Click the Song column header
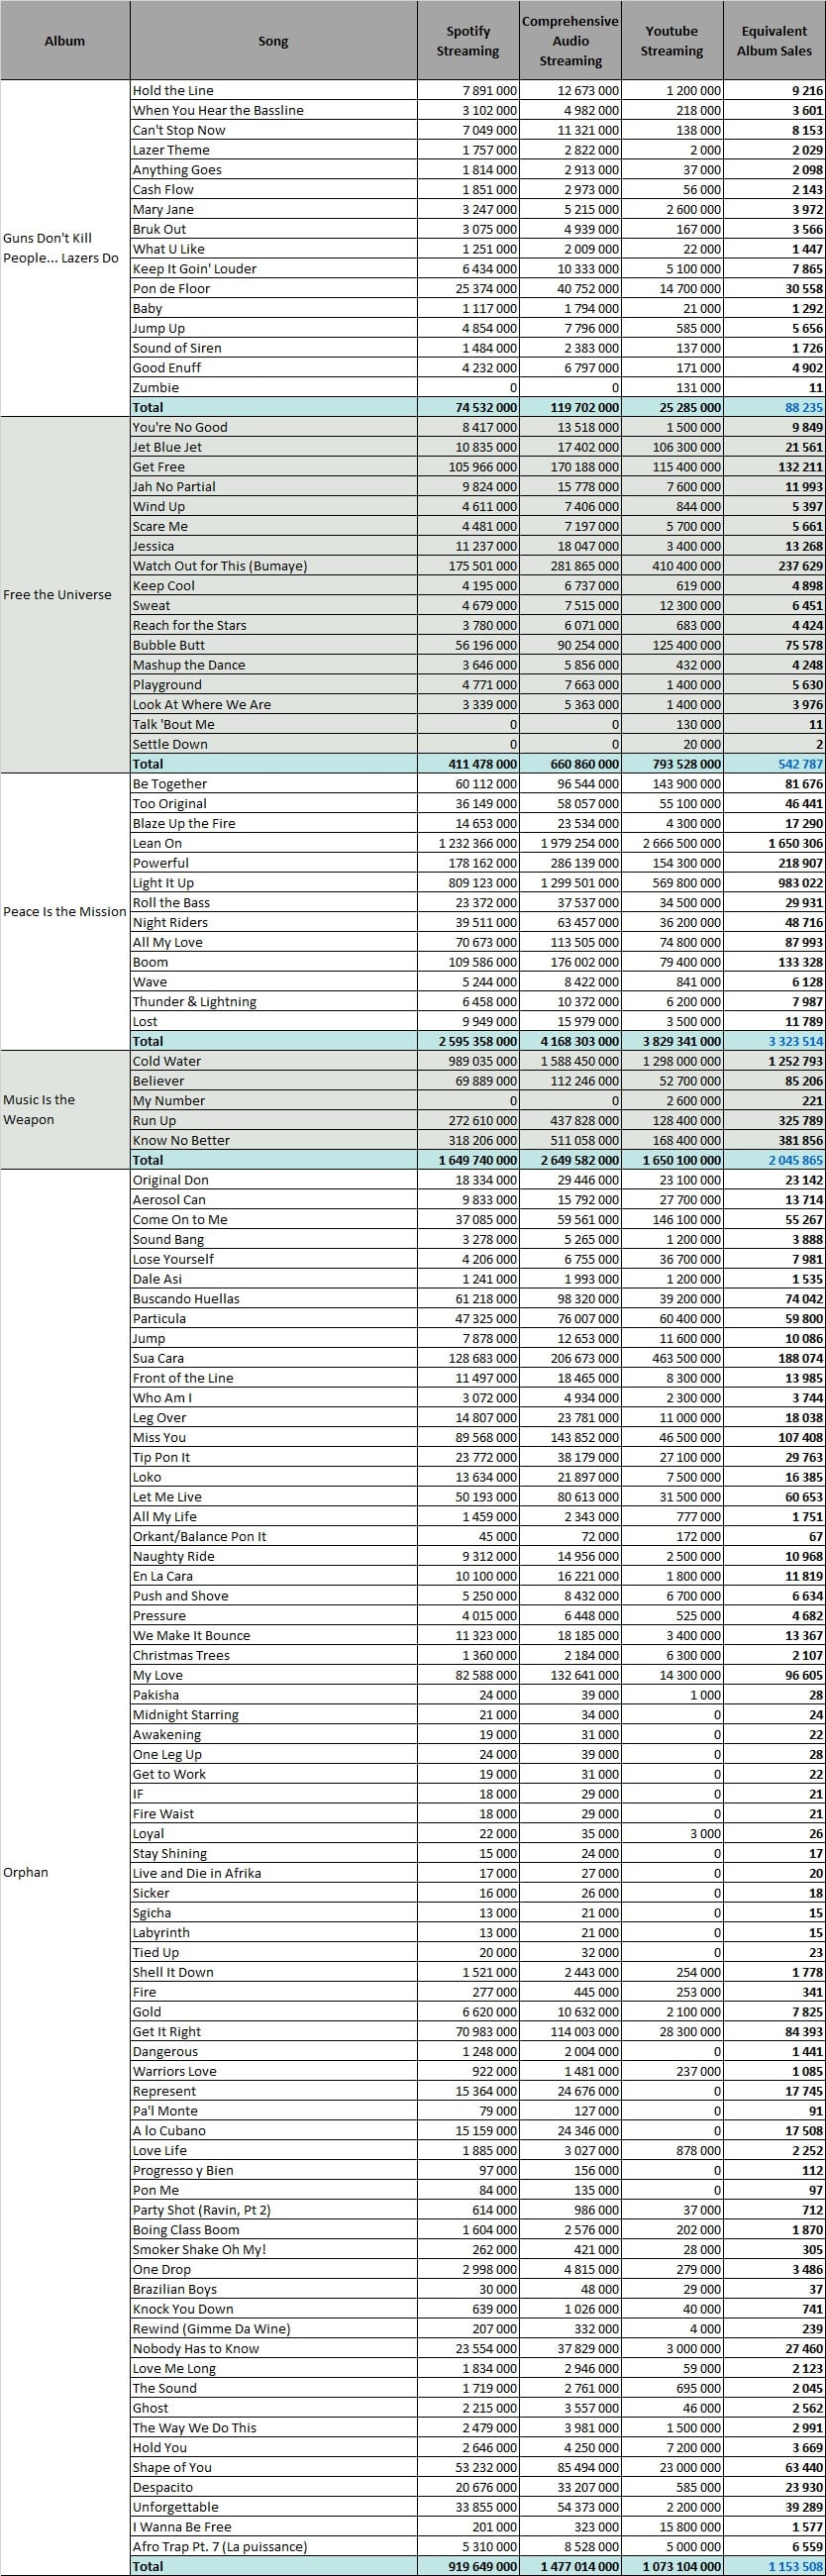This screenshot has height=2576, width=826. click(x=273, y=41)
